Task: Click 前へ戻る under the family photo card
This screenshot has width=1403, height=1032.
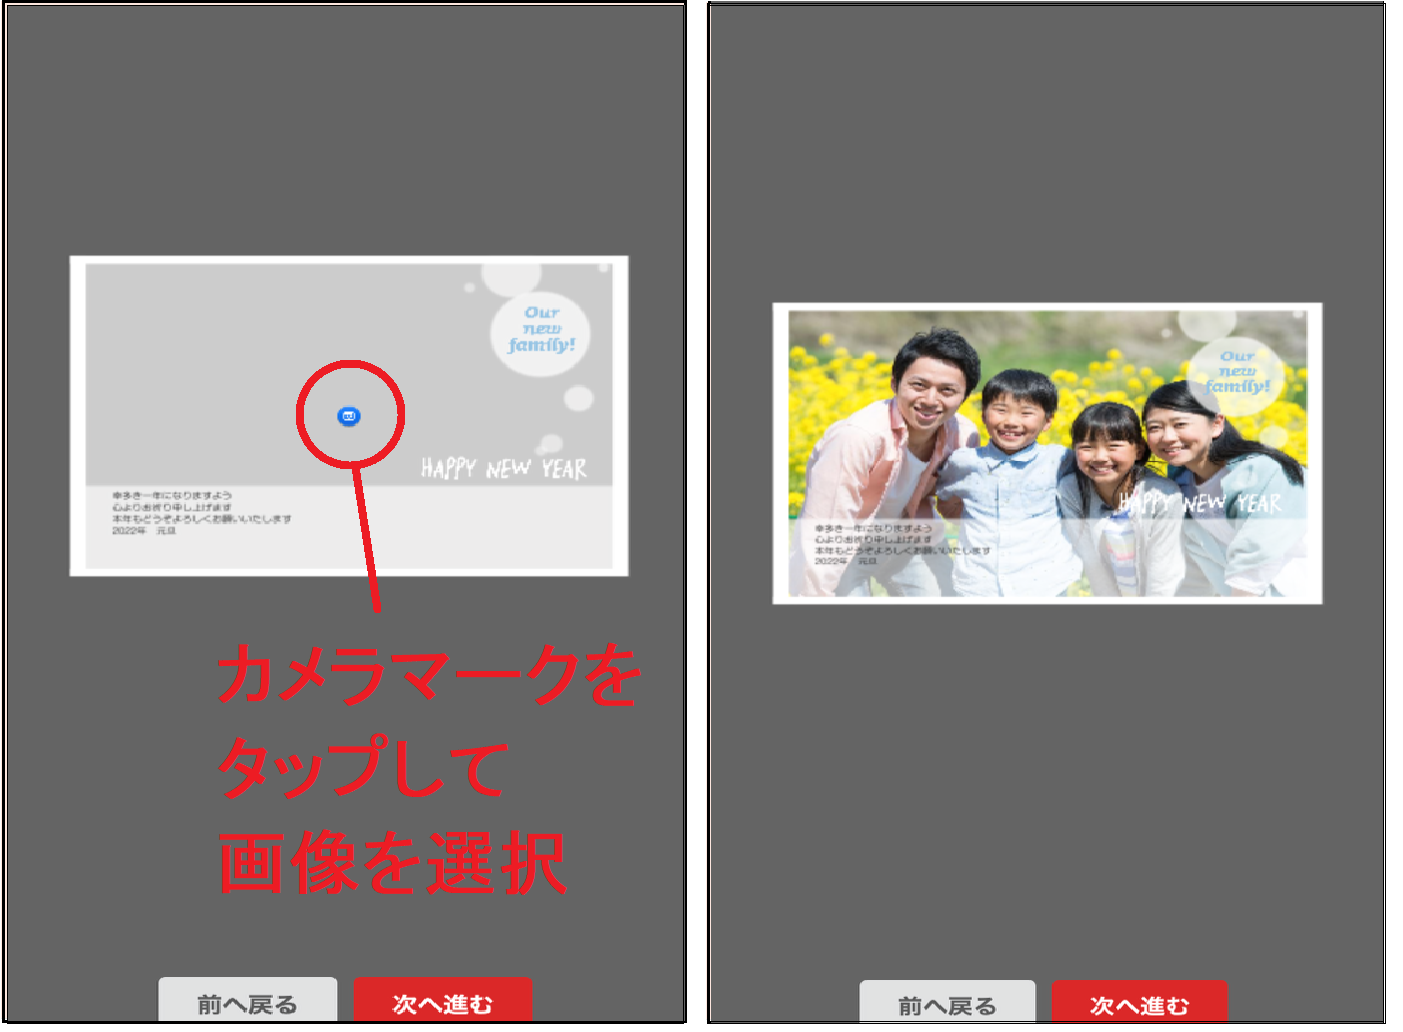Action: pyautogui.click(x=946, y=1003)
